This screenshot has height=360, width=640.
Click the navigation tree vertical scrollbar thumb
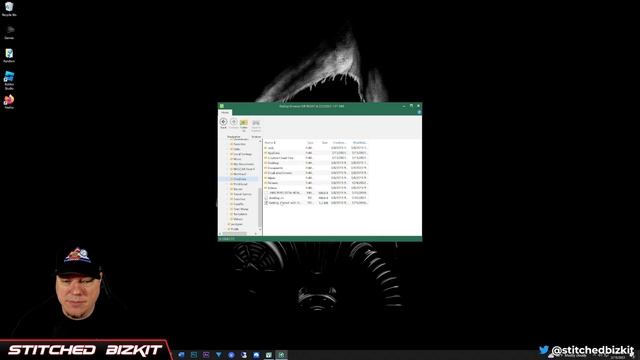[260, 207]
